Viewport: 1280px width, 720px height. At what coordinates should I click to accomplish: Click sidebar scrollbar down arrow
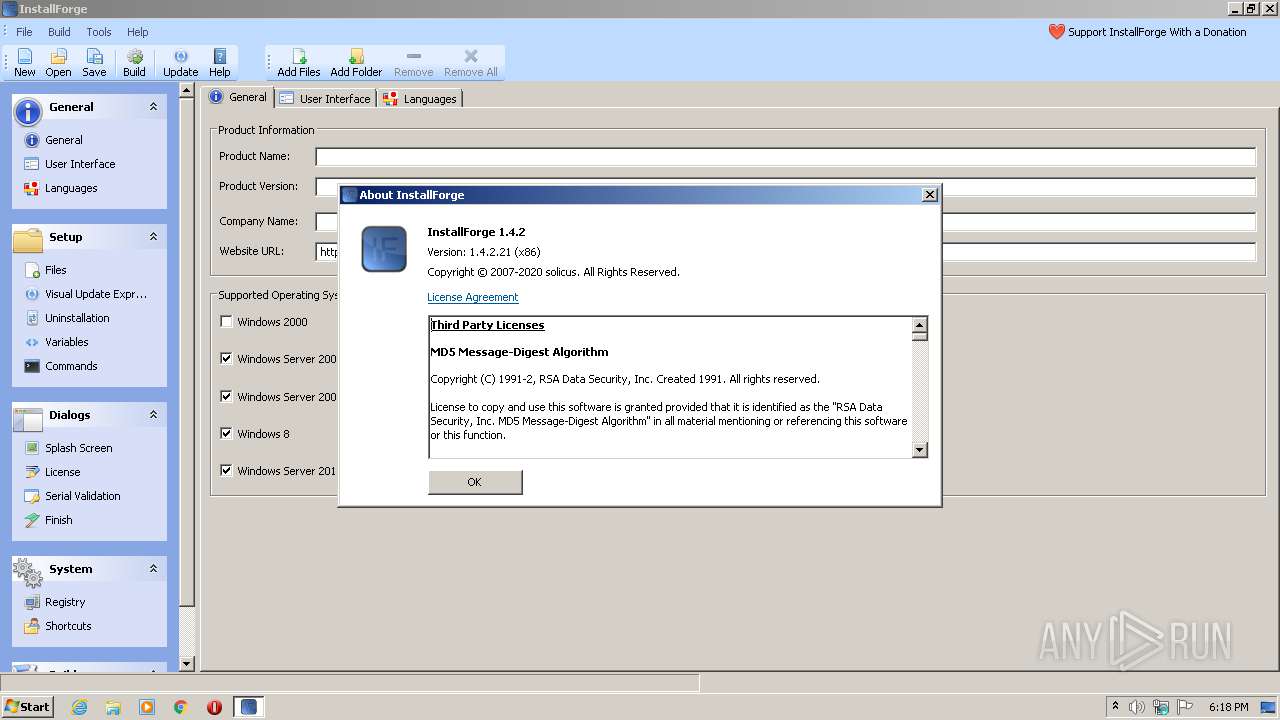tap(186, 663)
